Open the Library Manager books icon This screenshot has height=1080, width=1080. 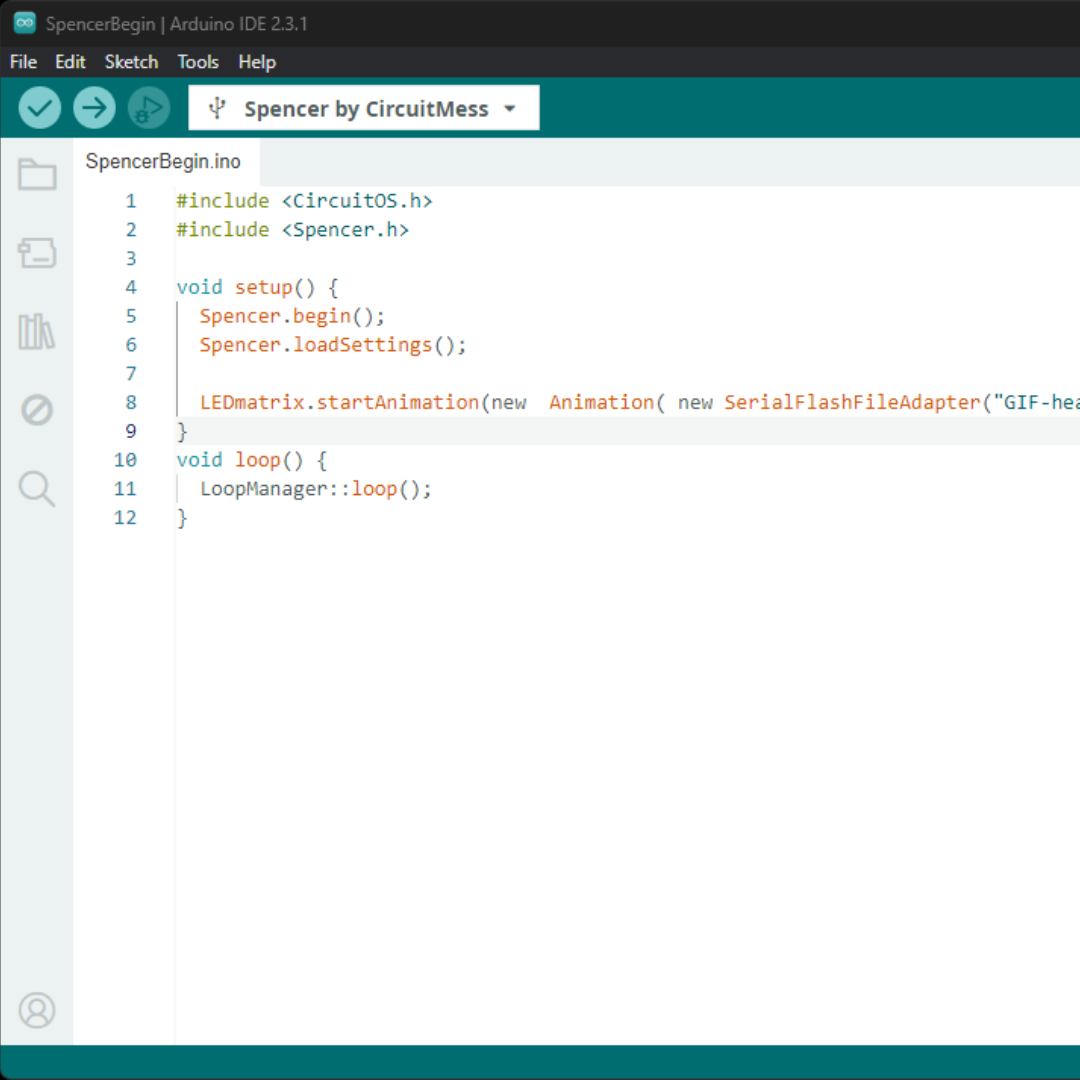(x=37, y=331)
